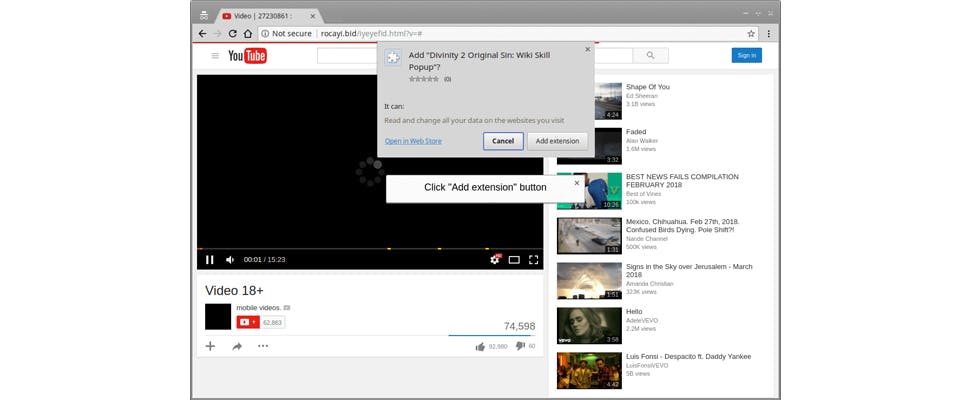Open the Despacito video thumbnail
This screenshot has width=970, height=400.
(590, 371)
